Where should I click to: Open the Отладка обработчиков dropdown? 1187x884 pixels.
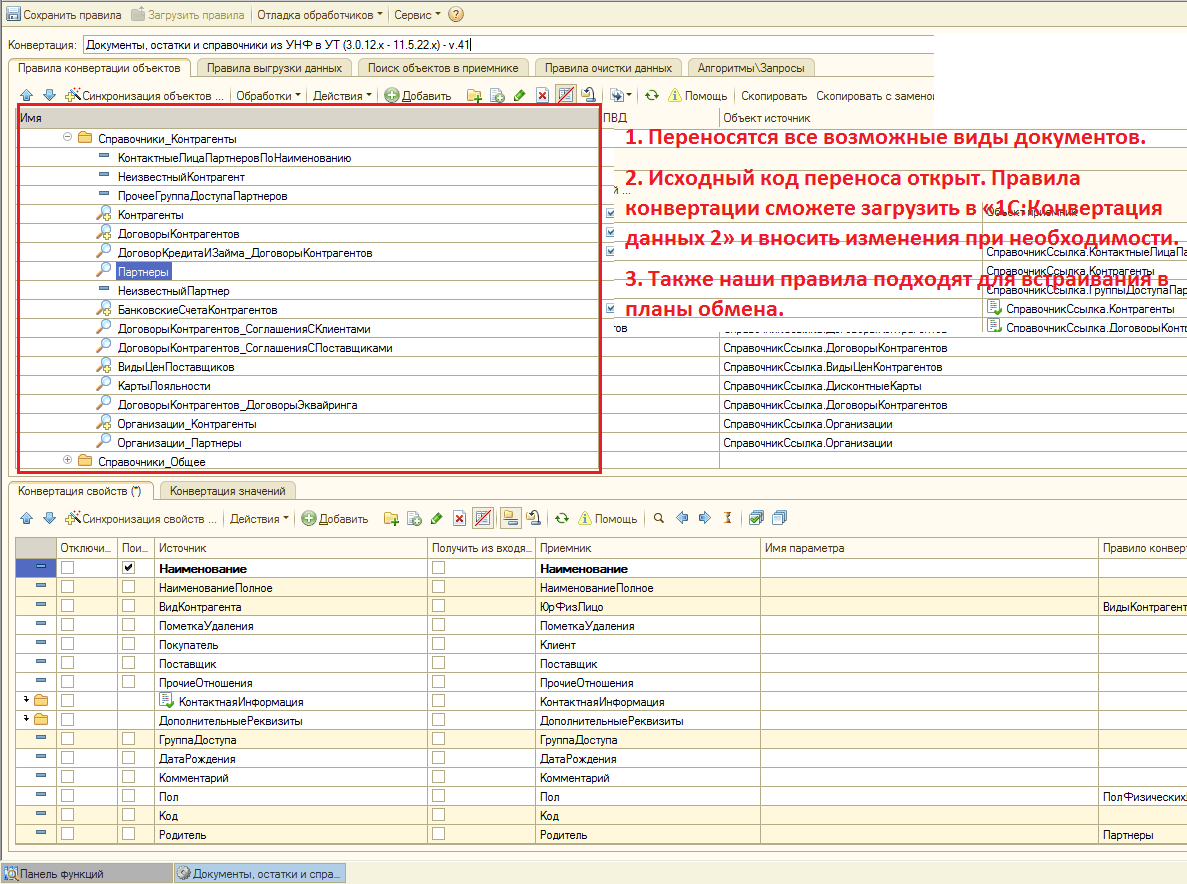[319, 14]
